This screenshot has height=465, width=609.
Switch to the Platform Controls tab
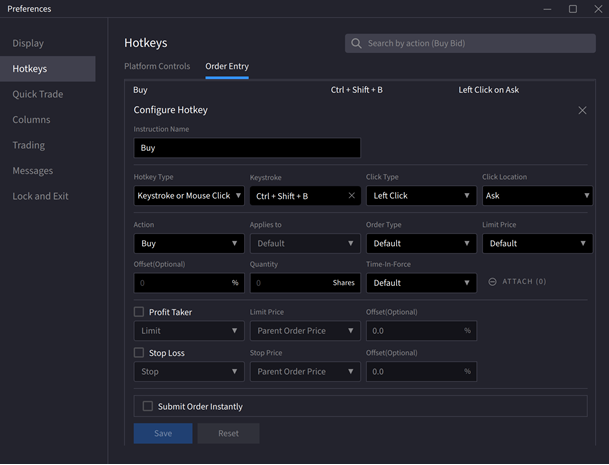click(157, 66)
